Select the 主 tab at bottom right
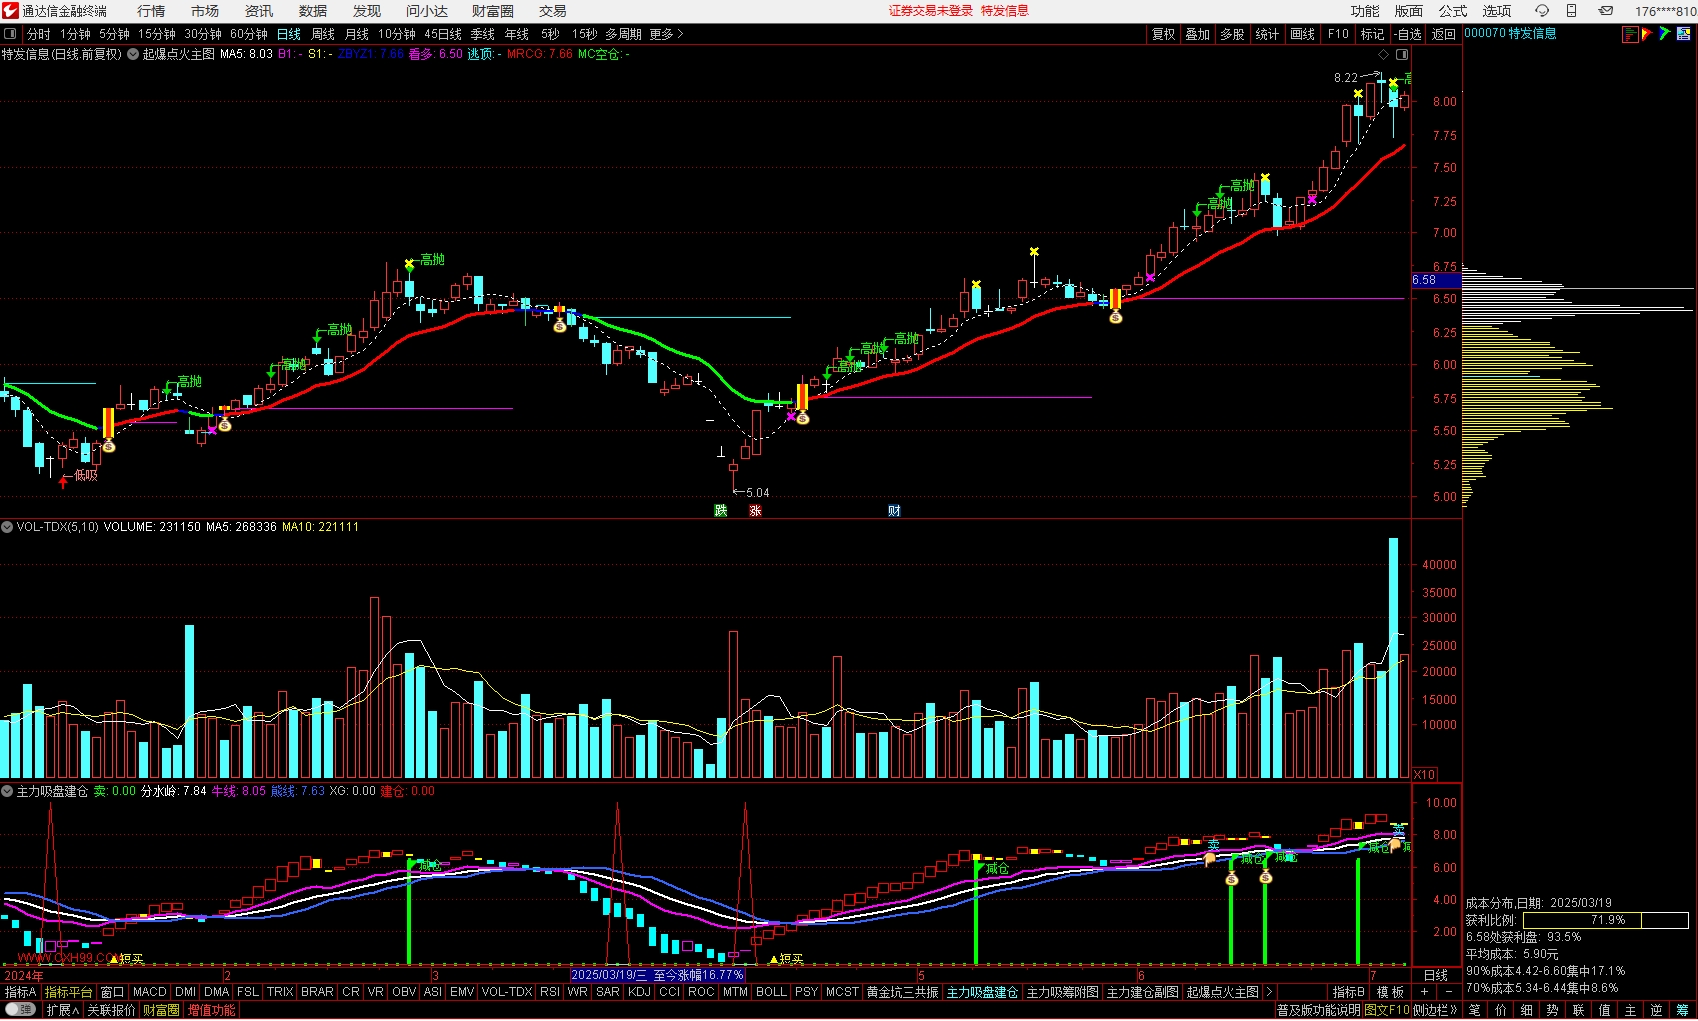 [1631, 1011]
